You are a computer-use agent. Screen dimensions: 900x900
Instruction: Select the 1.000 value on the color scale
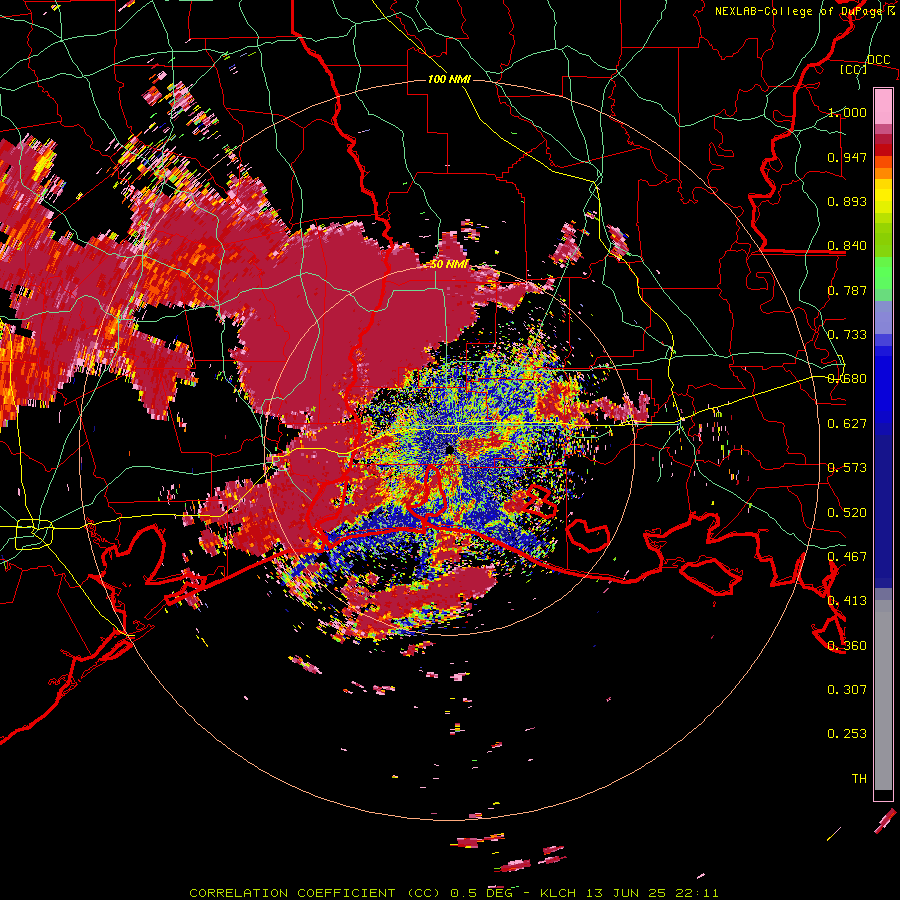tap(847, 112)
